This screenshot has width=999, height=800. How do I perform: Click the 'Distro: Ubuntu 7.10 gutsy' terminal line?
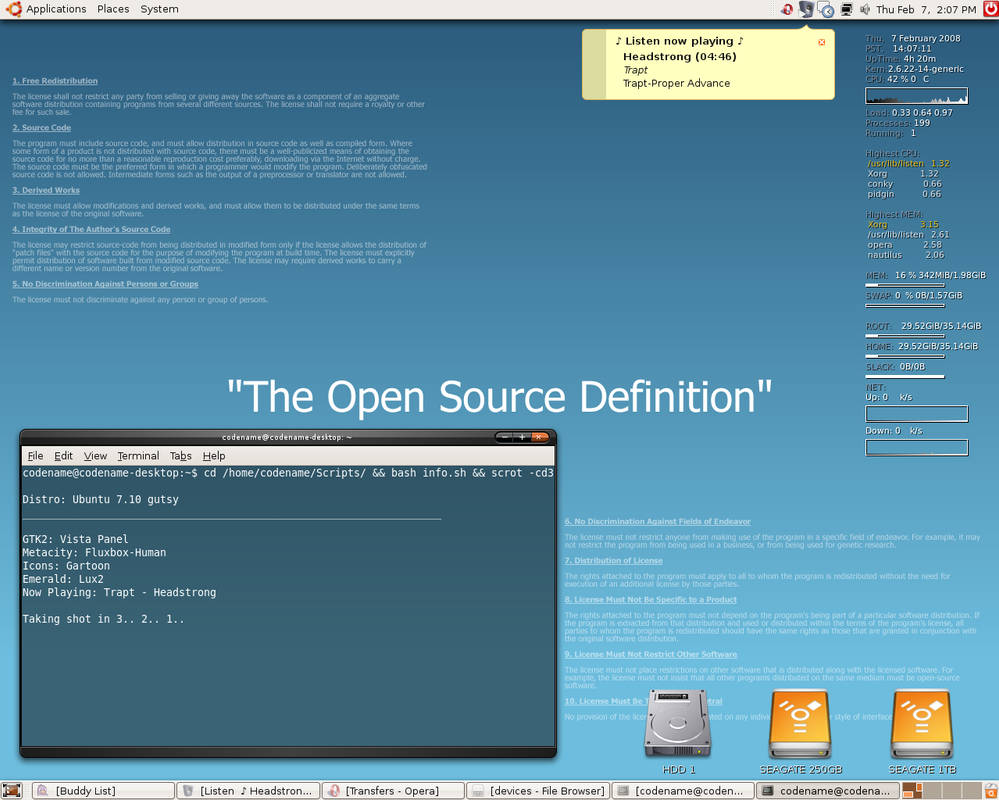tap(101, 499)
